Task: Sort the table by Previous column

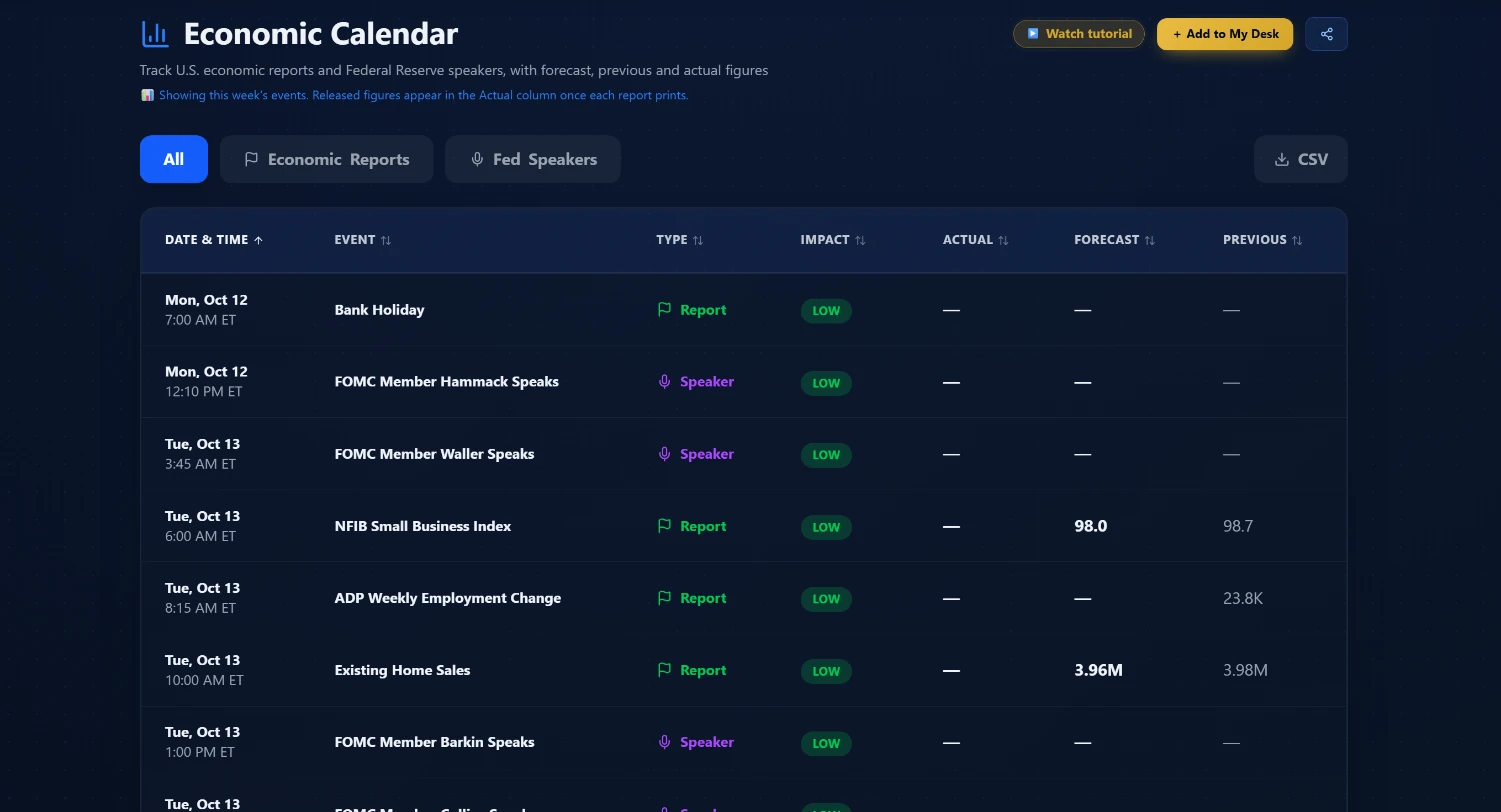Action: [x=1263, y=240]
